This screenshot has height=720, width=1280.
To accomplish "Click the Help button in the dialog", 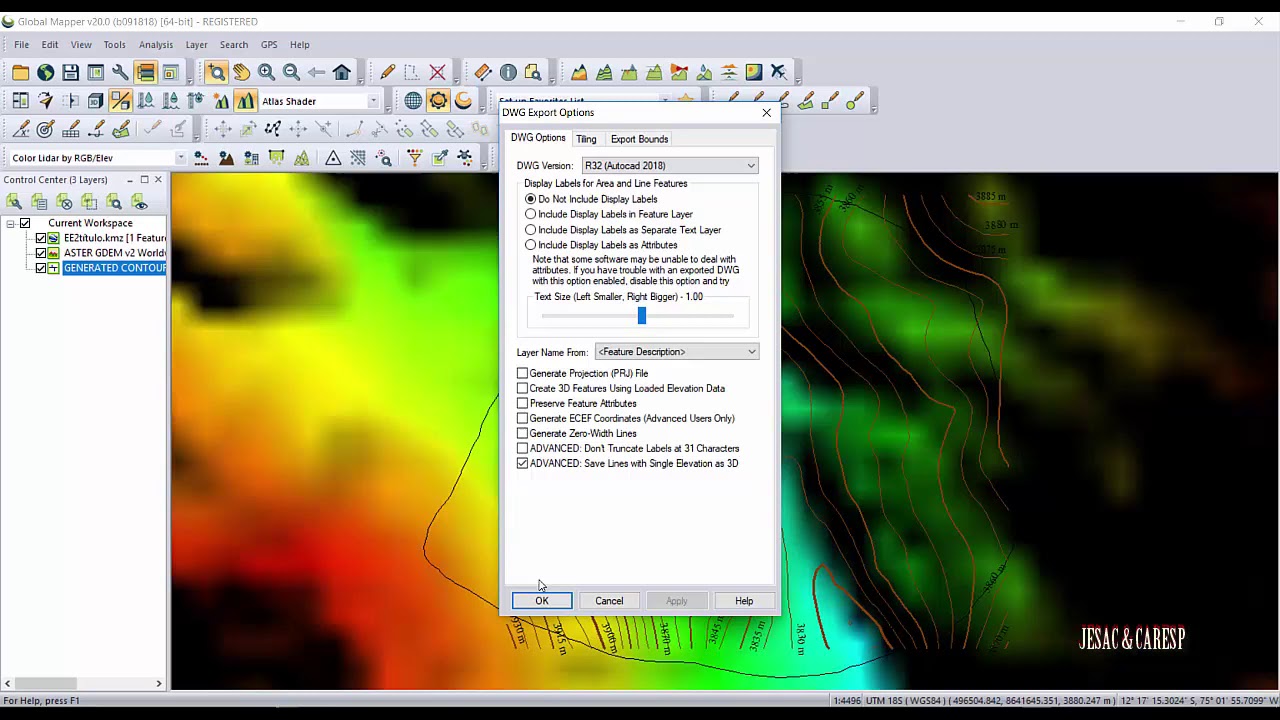I will [x=744, y=601].
